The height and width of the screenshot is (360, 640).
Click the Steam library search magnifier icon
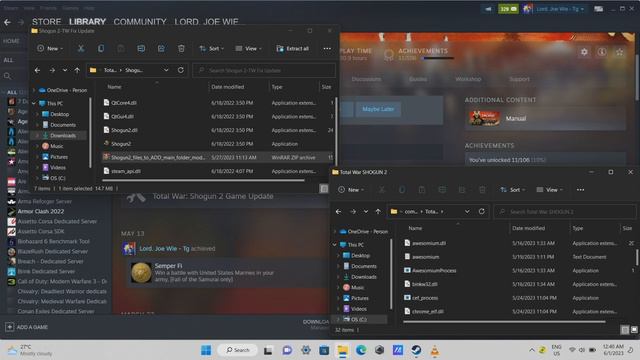[x=7, y=76]
